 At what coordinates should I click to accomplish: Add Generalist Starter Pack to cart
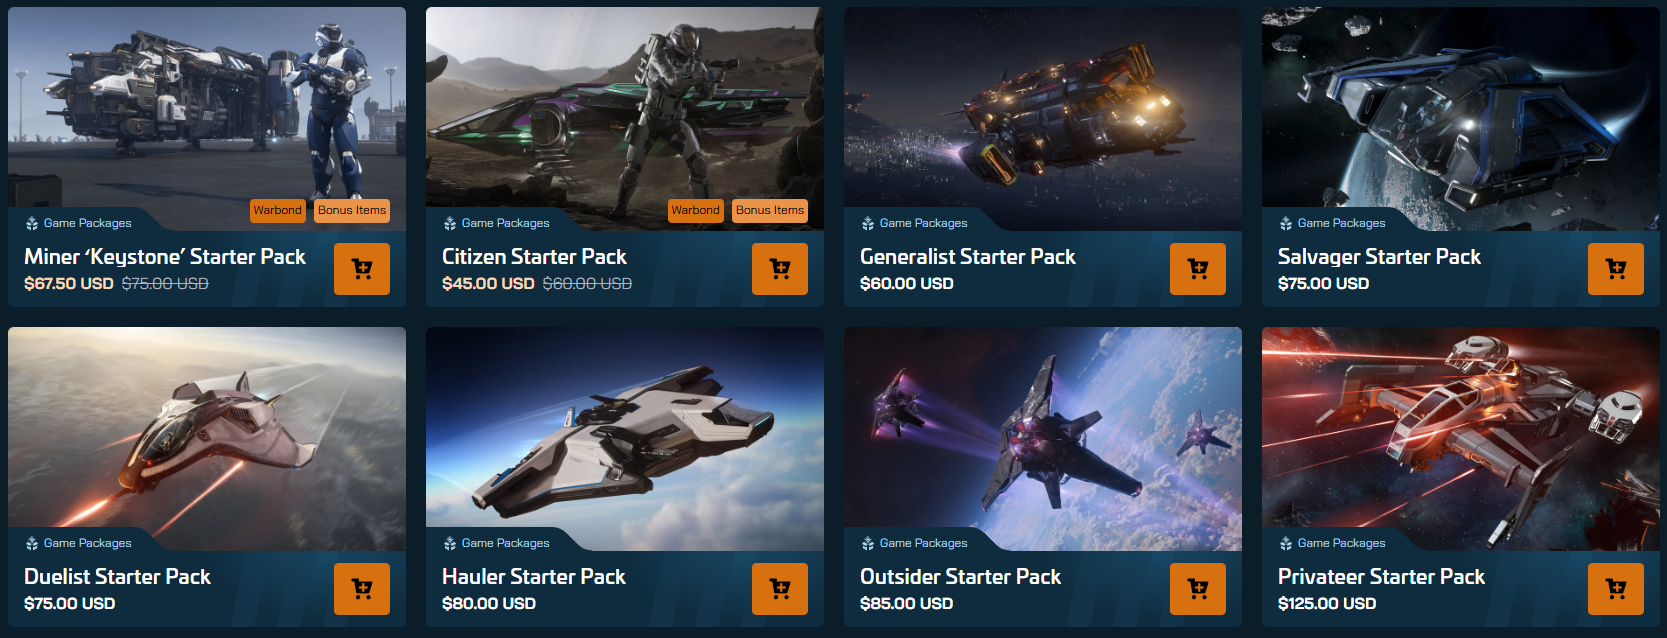1198,269
